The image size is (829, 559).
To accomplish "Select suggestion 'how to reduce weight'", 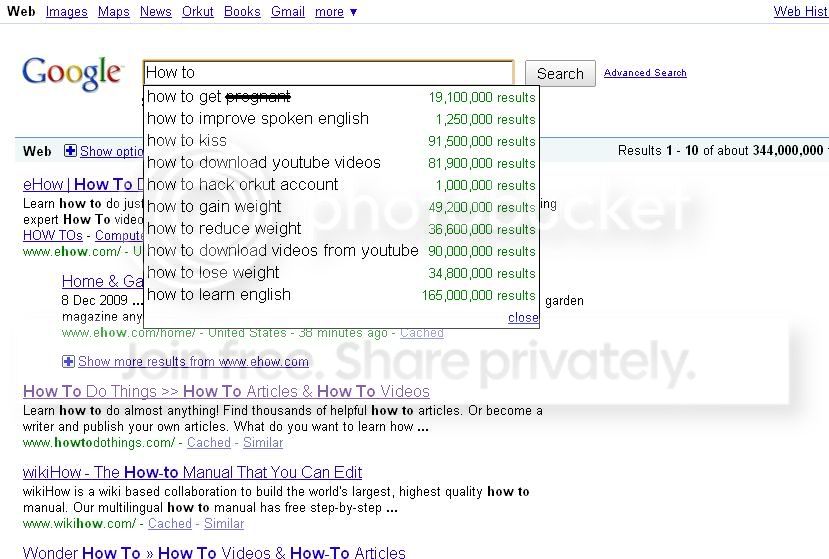I will (x=342, y=229).
